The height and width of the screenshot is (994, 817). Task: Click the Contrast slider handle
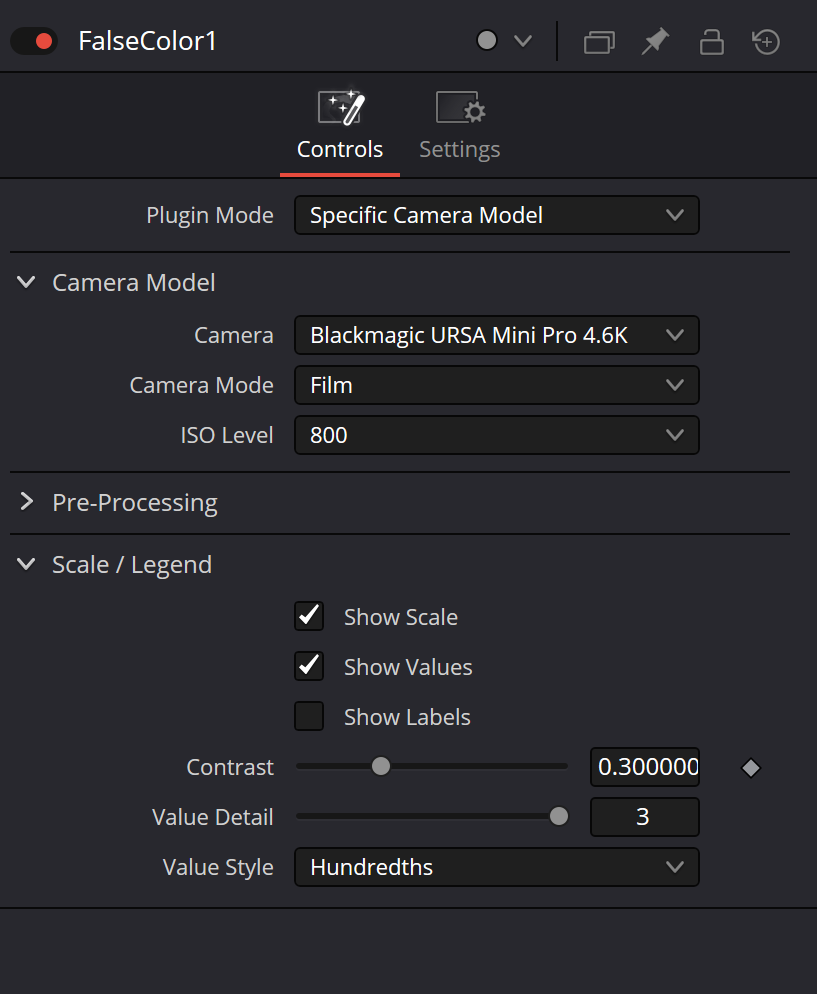tap(381, 766)
